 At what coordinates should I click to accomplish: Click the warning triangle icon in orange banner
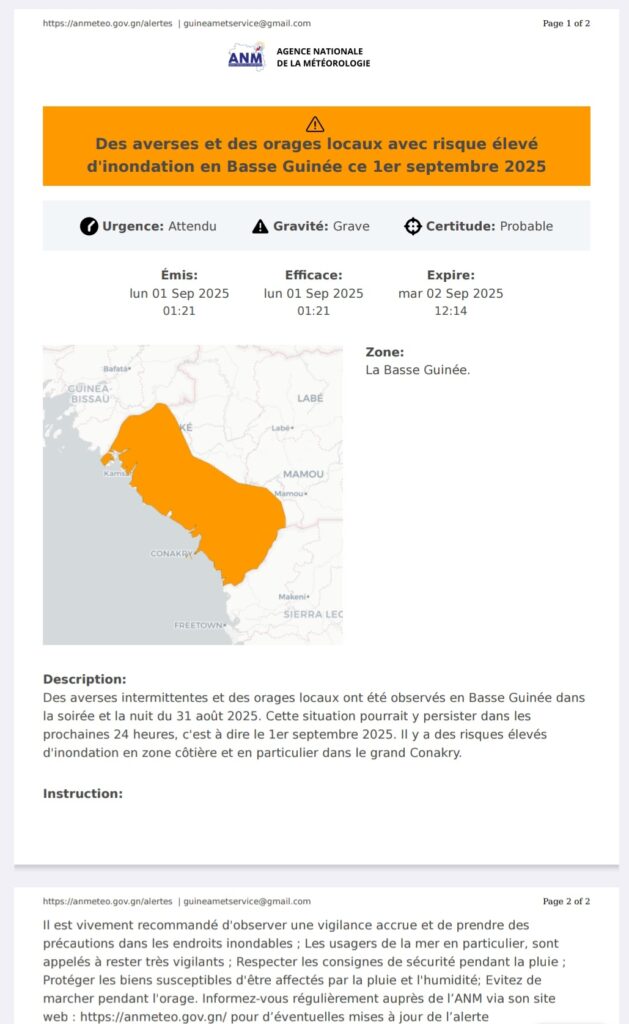(x=315, y=124)
